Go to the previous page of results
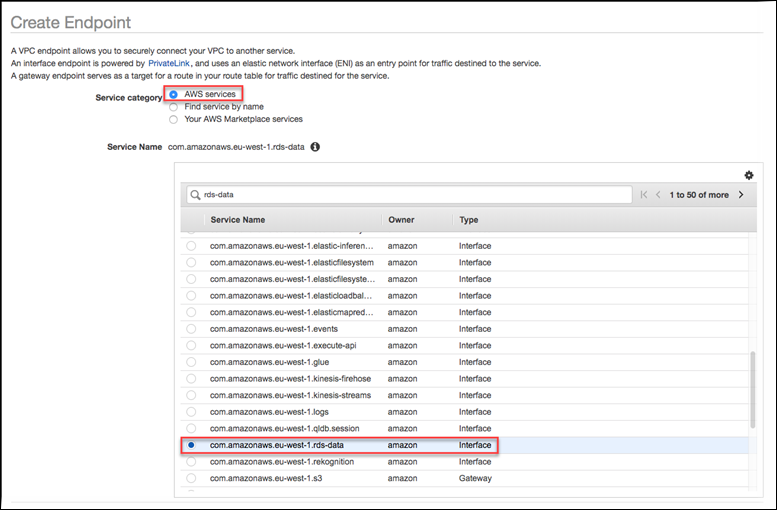Image resolution: width=777 pixels, height=510 pixels. click(658, 195)
